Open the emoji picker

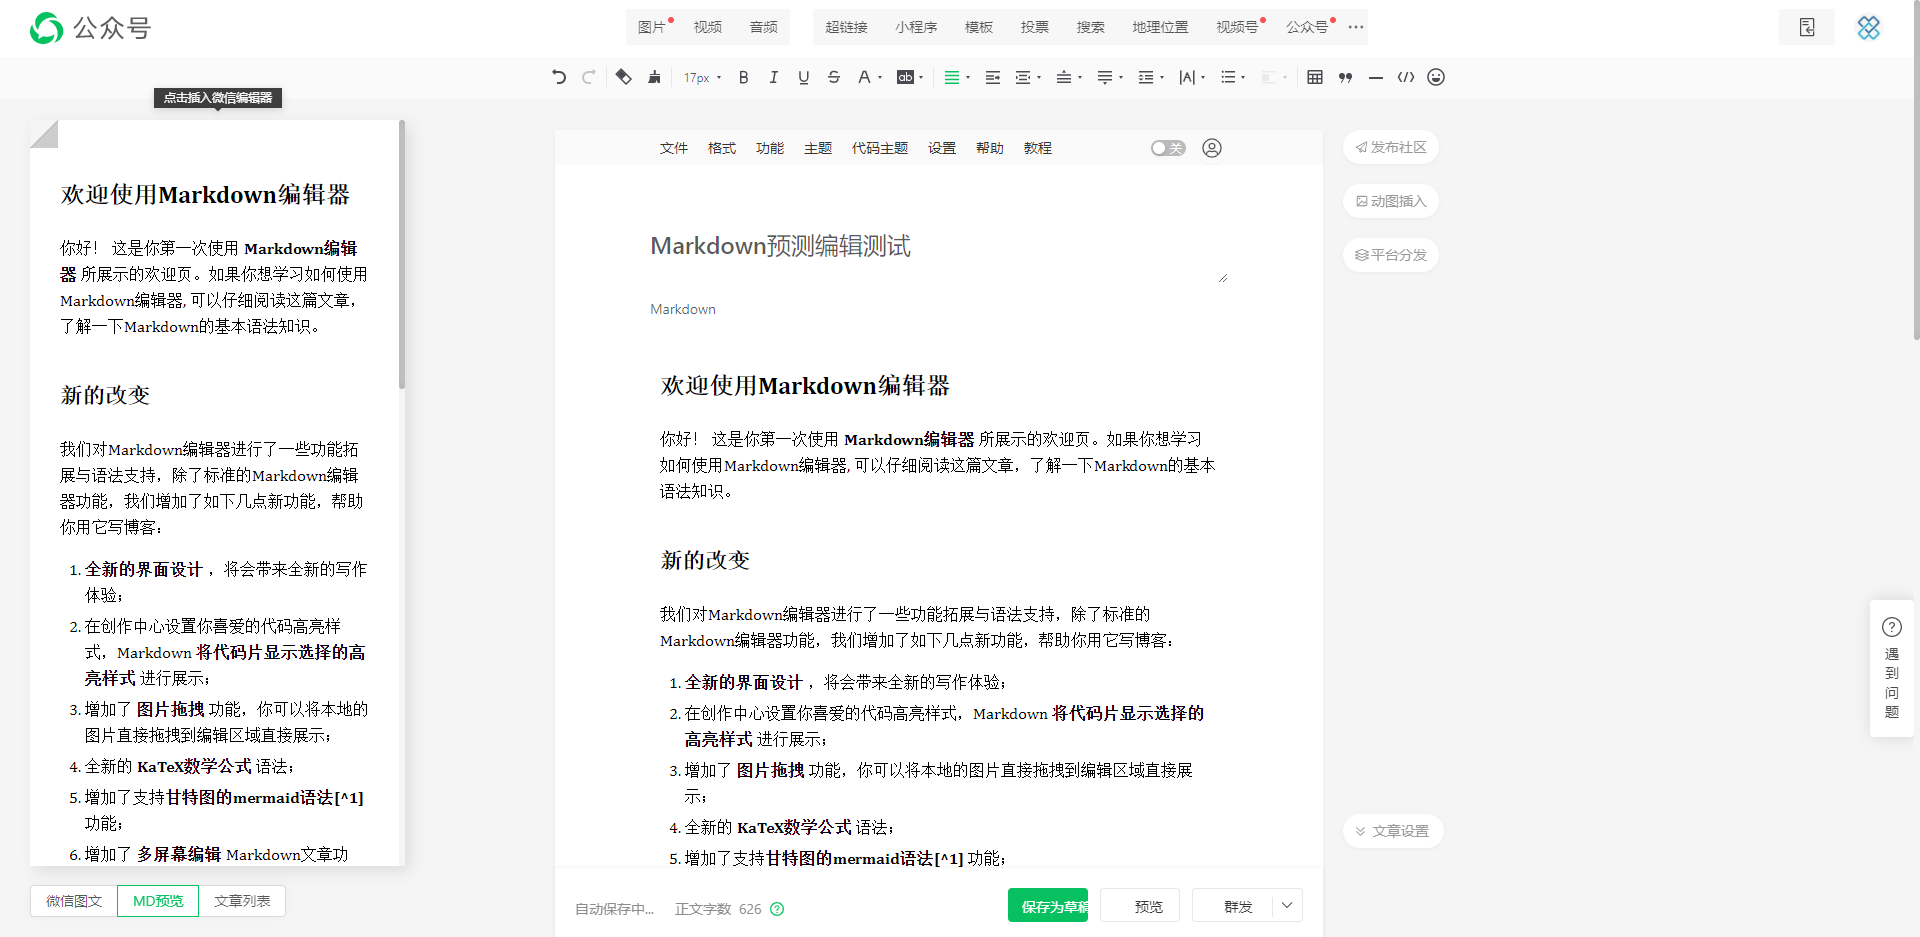[x=1436, y=77]
